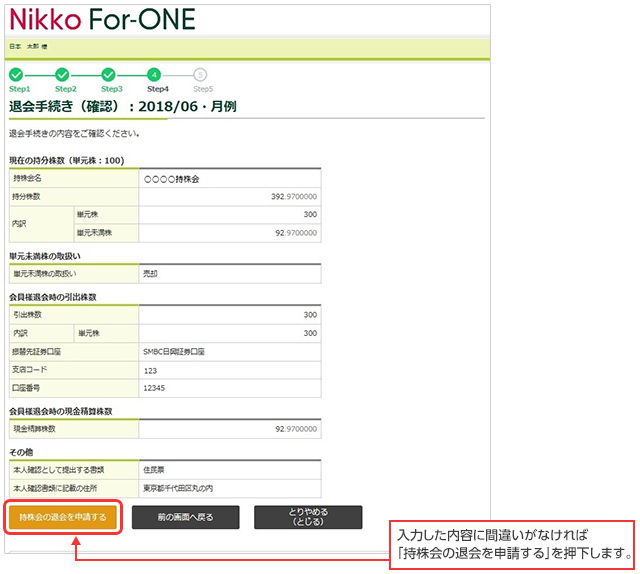Select the 口座番号 value 12345

(x=155, y=388)
